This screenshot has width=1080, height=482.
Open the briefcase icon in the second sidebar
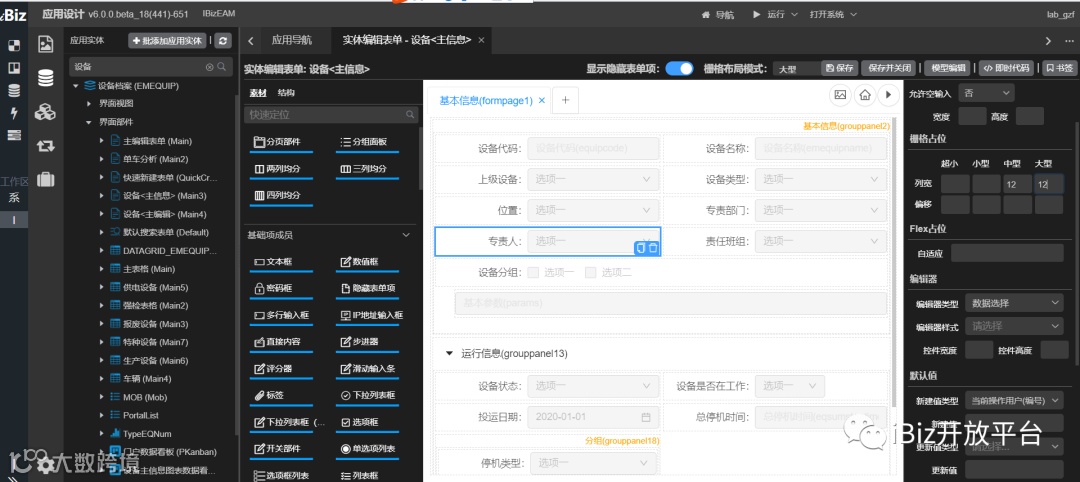tap(45, 180)
